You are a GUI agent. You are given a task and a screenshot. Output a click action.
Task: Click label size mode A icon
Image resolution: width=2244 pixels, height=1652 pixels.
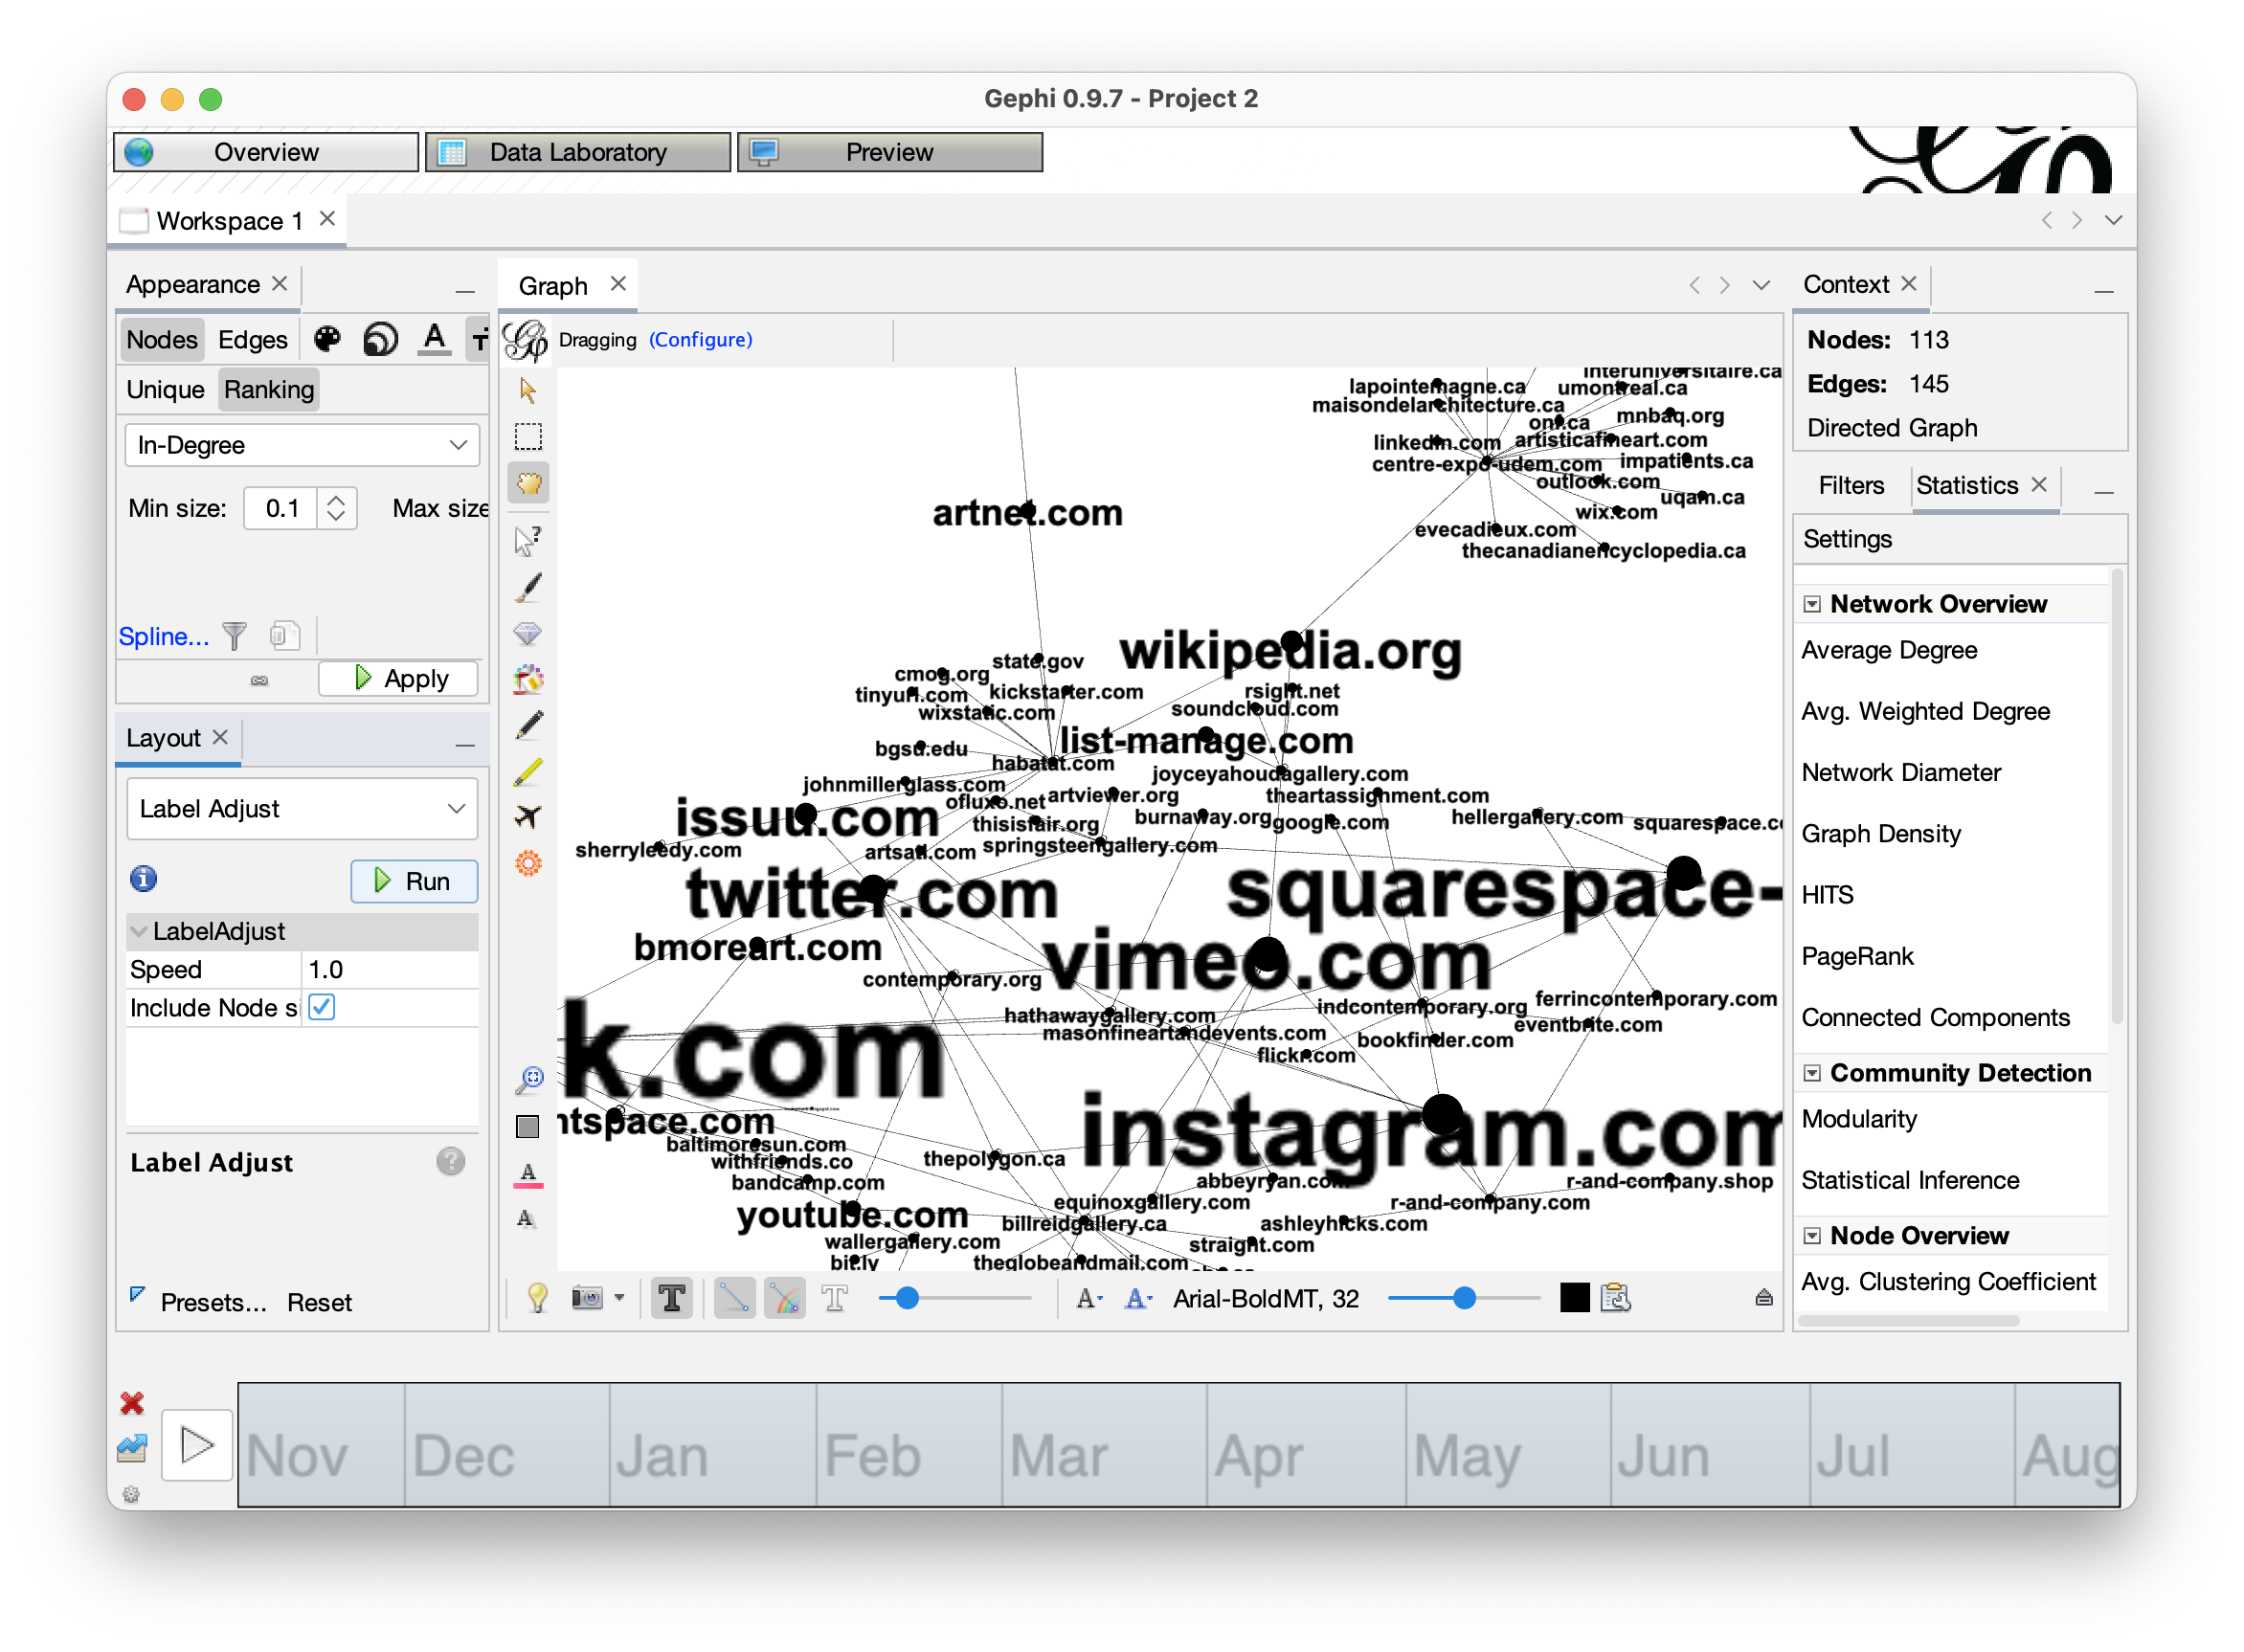[x=1088, y=1298]
